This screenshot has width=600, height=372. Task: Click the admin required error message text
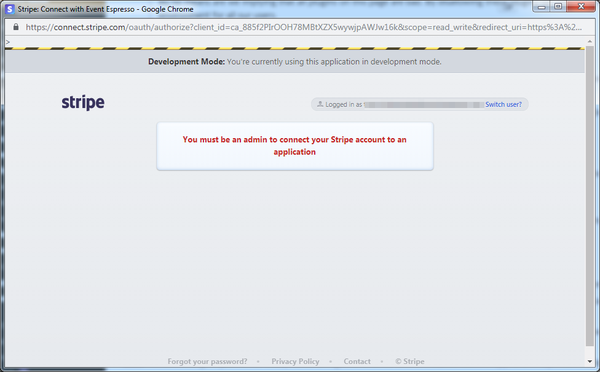pyautogui.click(x=295, y=145)
